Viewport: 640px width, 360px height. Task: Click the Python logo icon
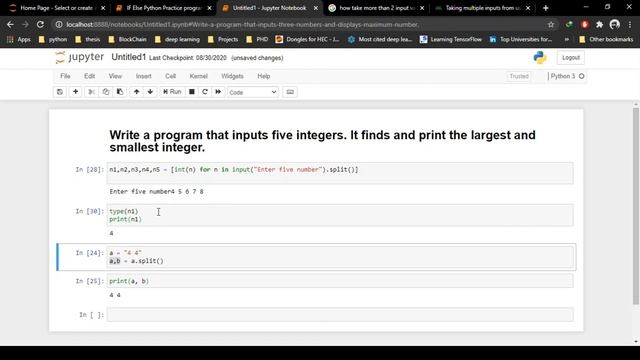[x=540, y=58]
